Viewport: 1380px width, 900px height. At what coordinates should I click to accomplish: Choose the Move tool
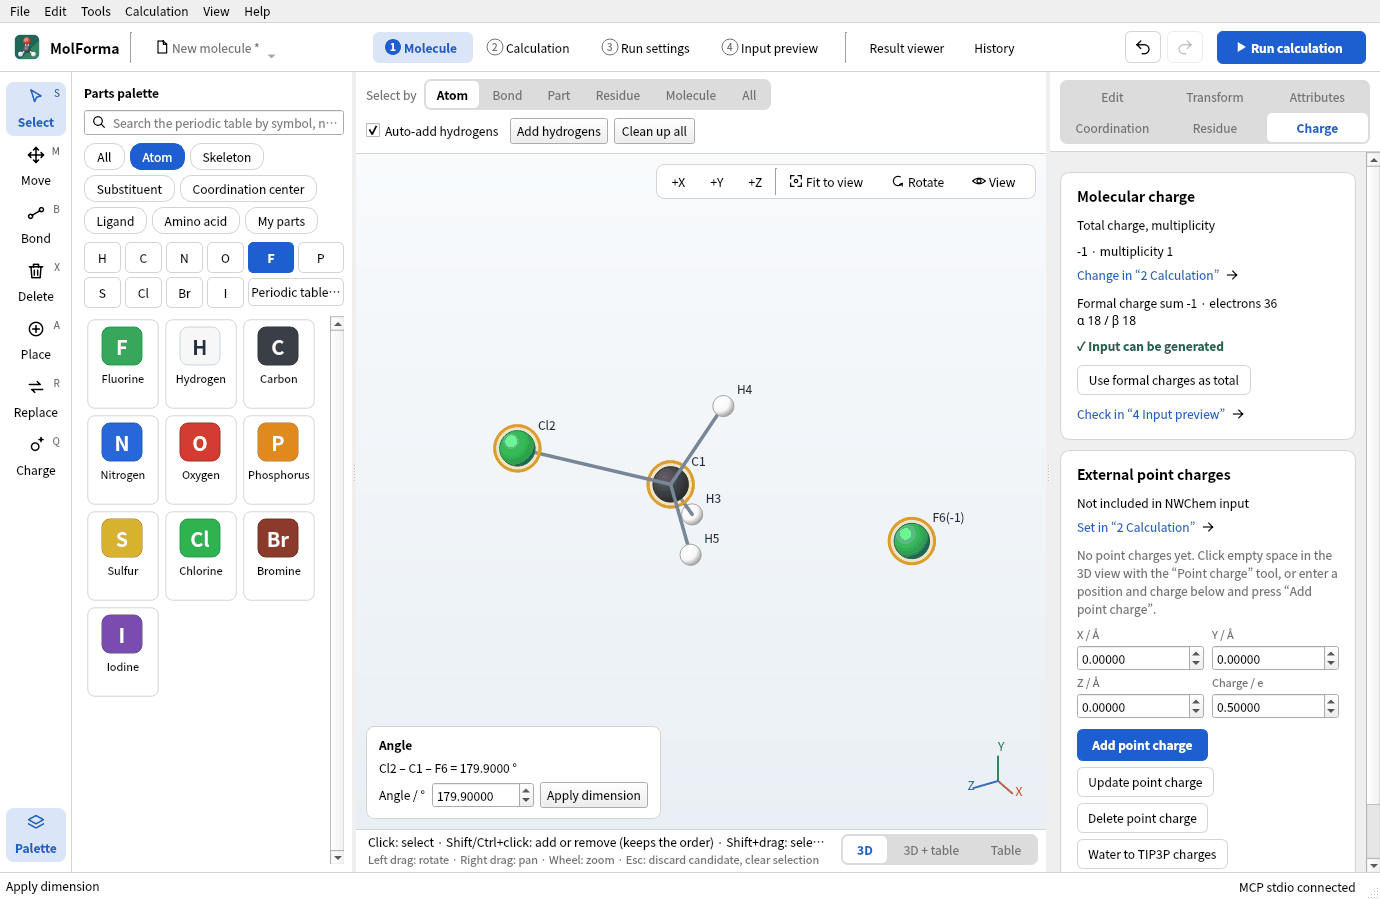point(36,166)
